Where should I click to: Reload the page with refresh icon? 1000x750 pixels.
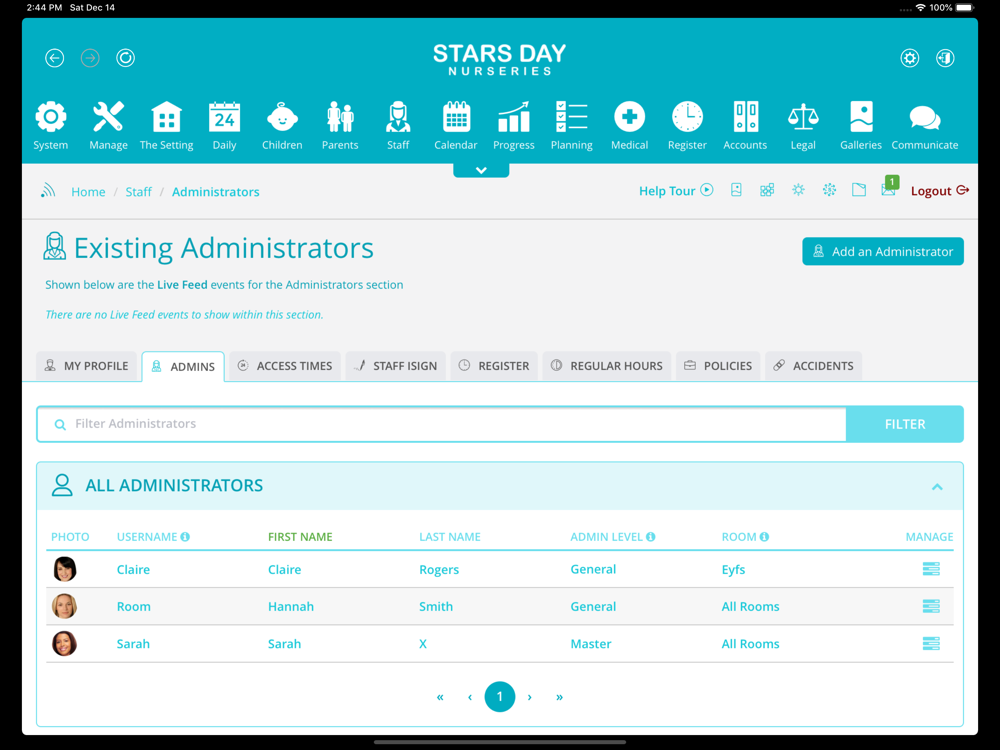tap(126, 58)
